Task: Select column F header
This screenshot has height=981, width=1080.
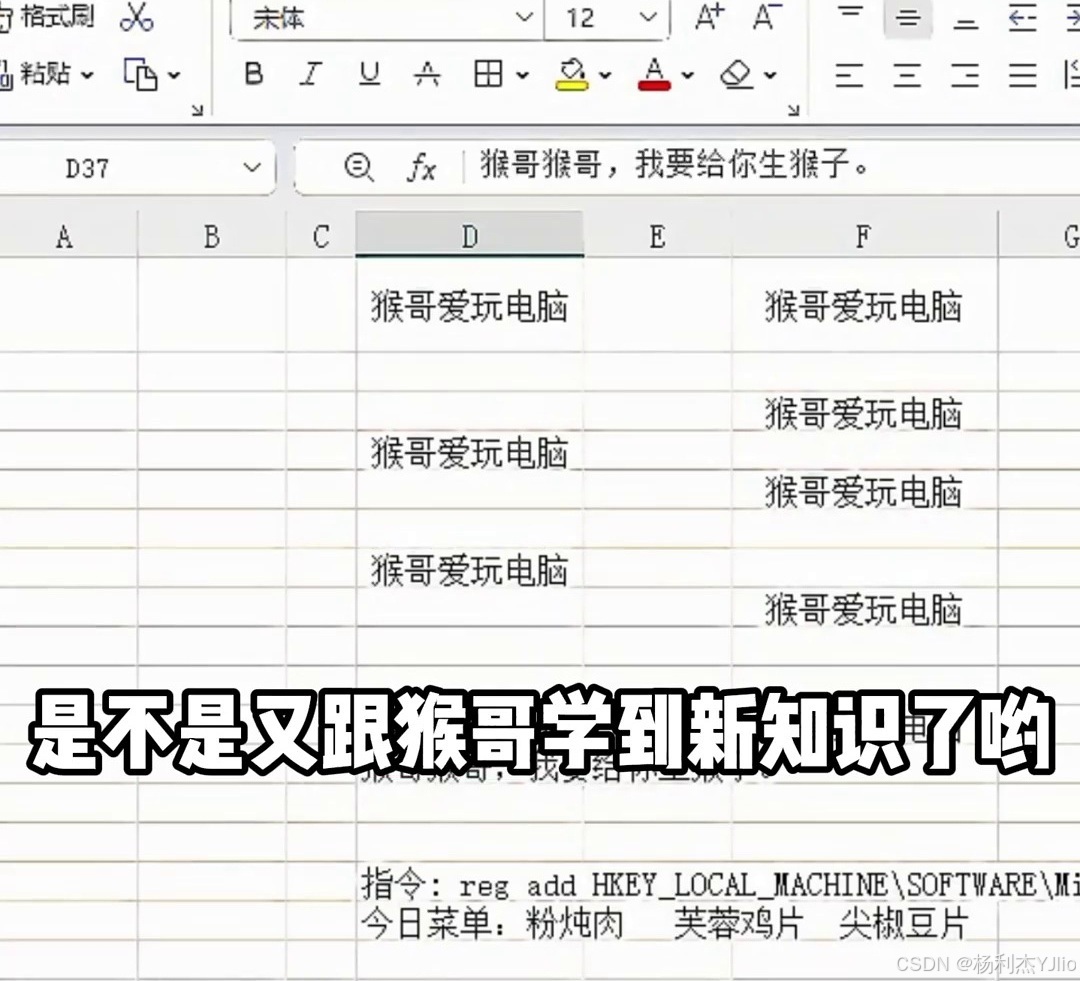Action: pos(864,236)
